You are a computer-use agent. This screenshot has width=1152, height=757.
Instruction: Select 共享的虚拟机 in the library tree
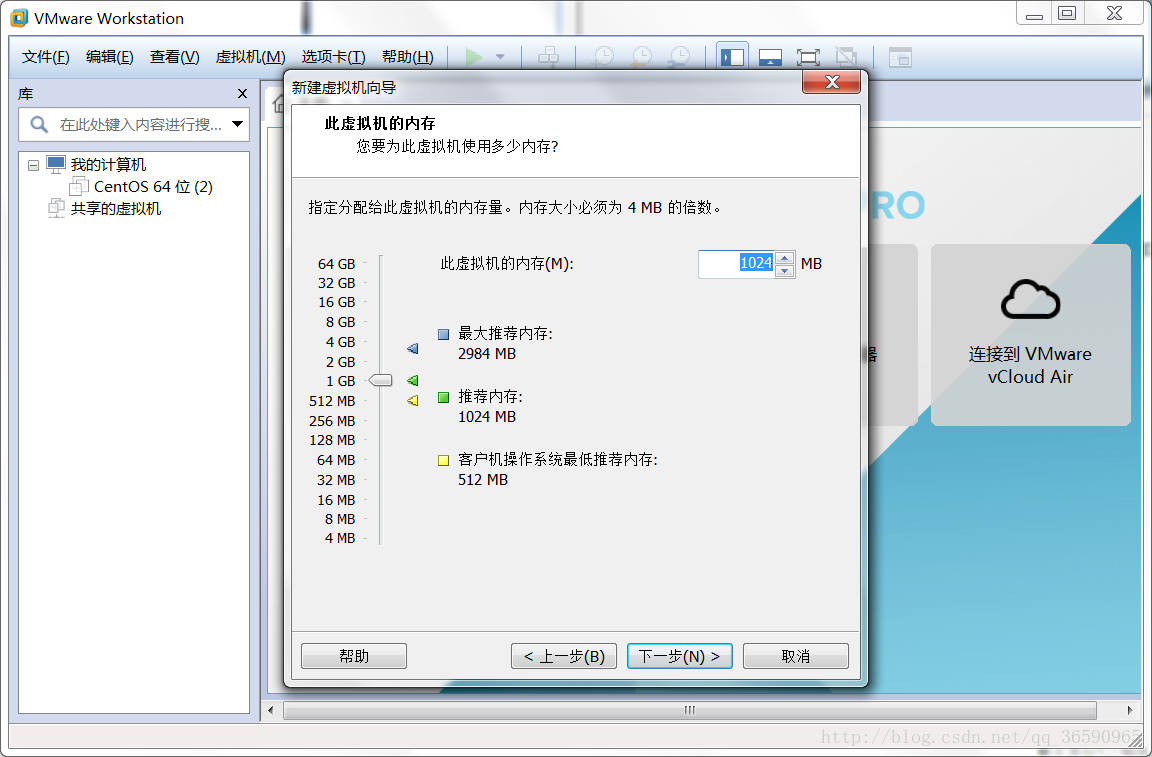point(115,209)
